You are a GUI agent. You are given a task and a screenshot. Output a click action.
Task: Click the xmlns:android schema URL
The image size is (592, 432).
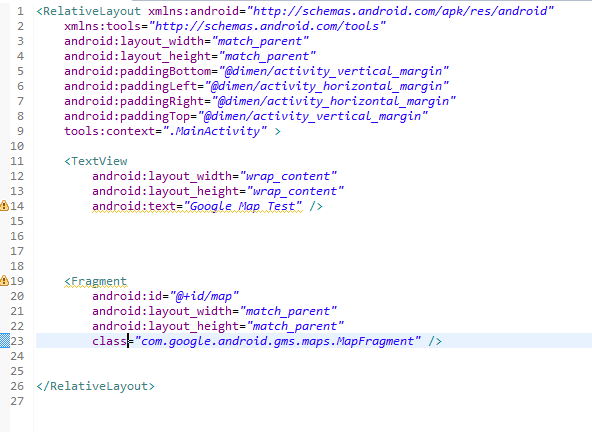[x=400, y=11]
